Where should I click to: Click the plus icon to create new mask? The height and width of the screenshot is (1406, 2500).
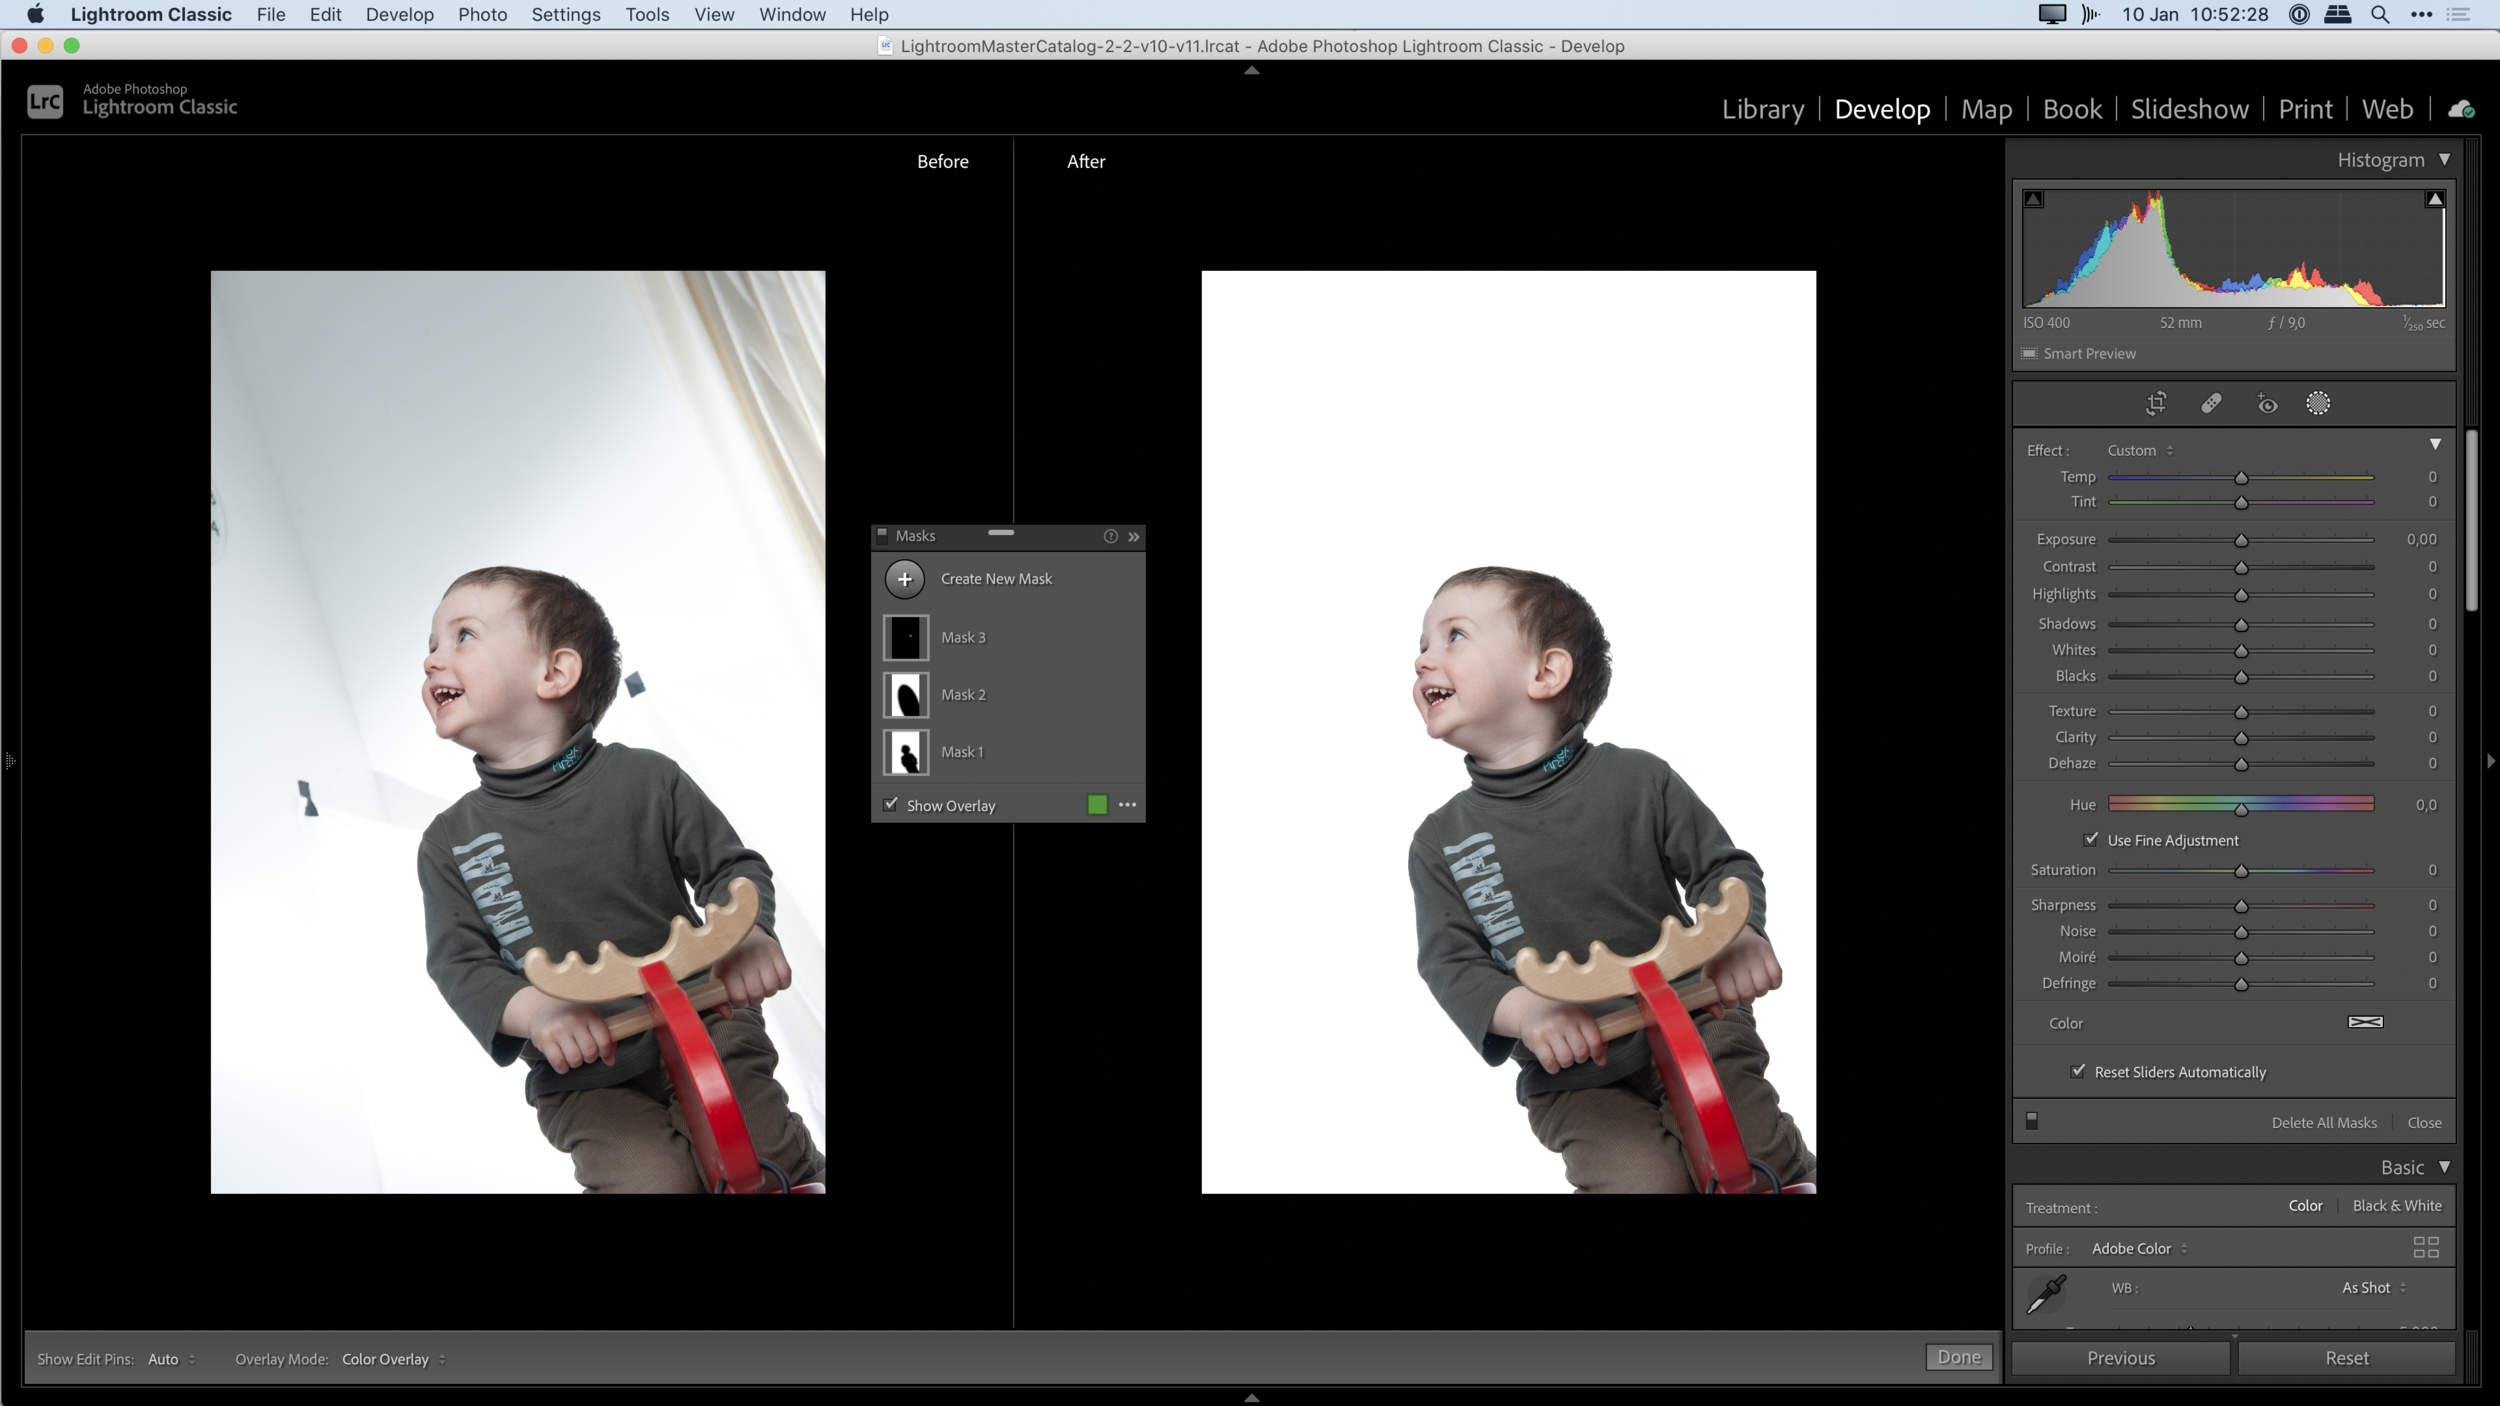click(904, 579)
